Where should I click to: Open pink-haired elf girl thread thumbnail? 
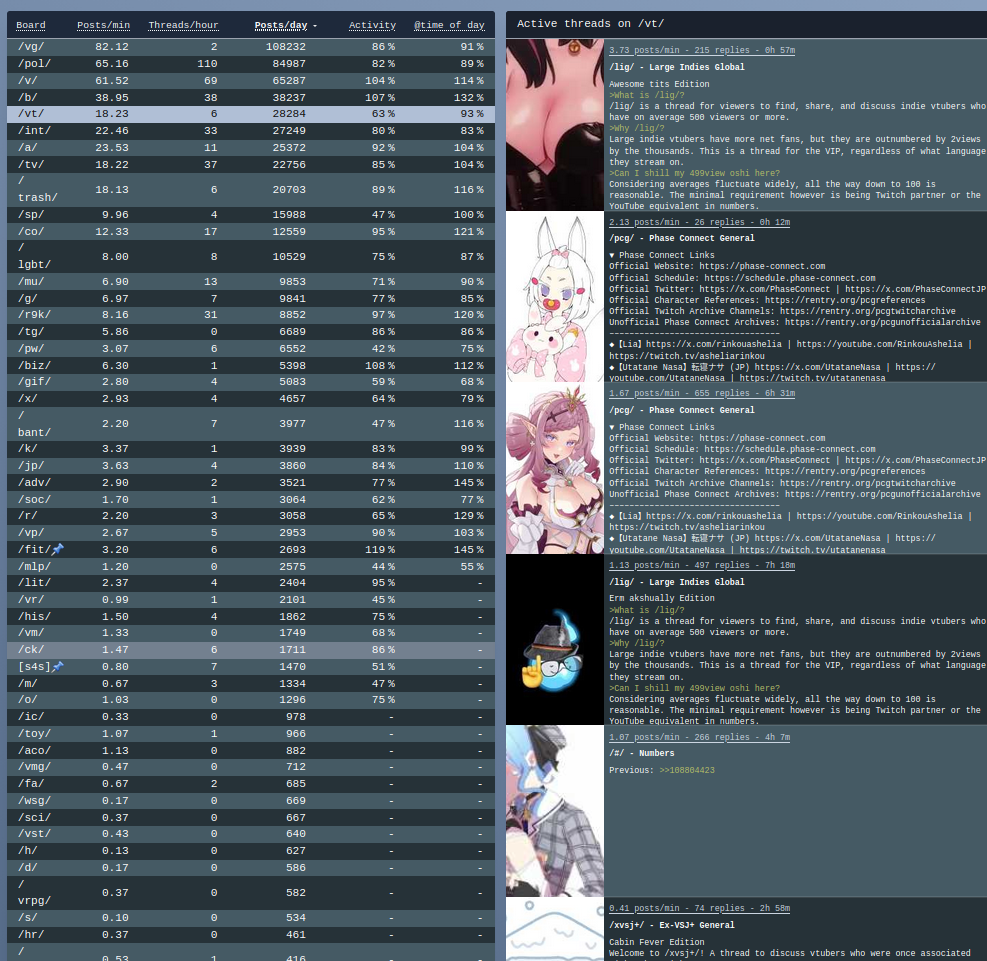pyautogui.click(x=555, y=468)
